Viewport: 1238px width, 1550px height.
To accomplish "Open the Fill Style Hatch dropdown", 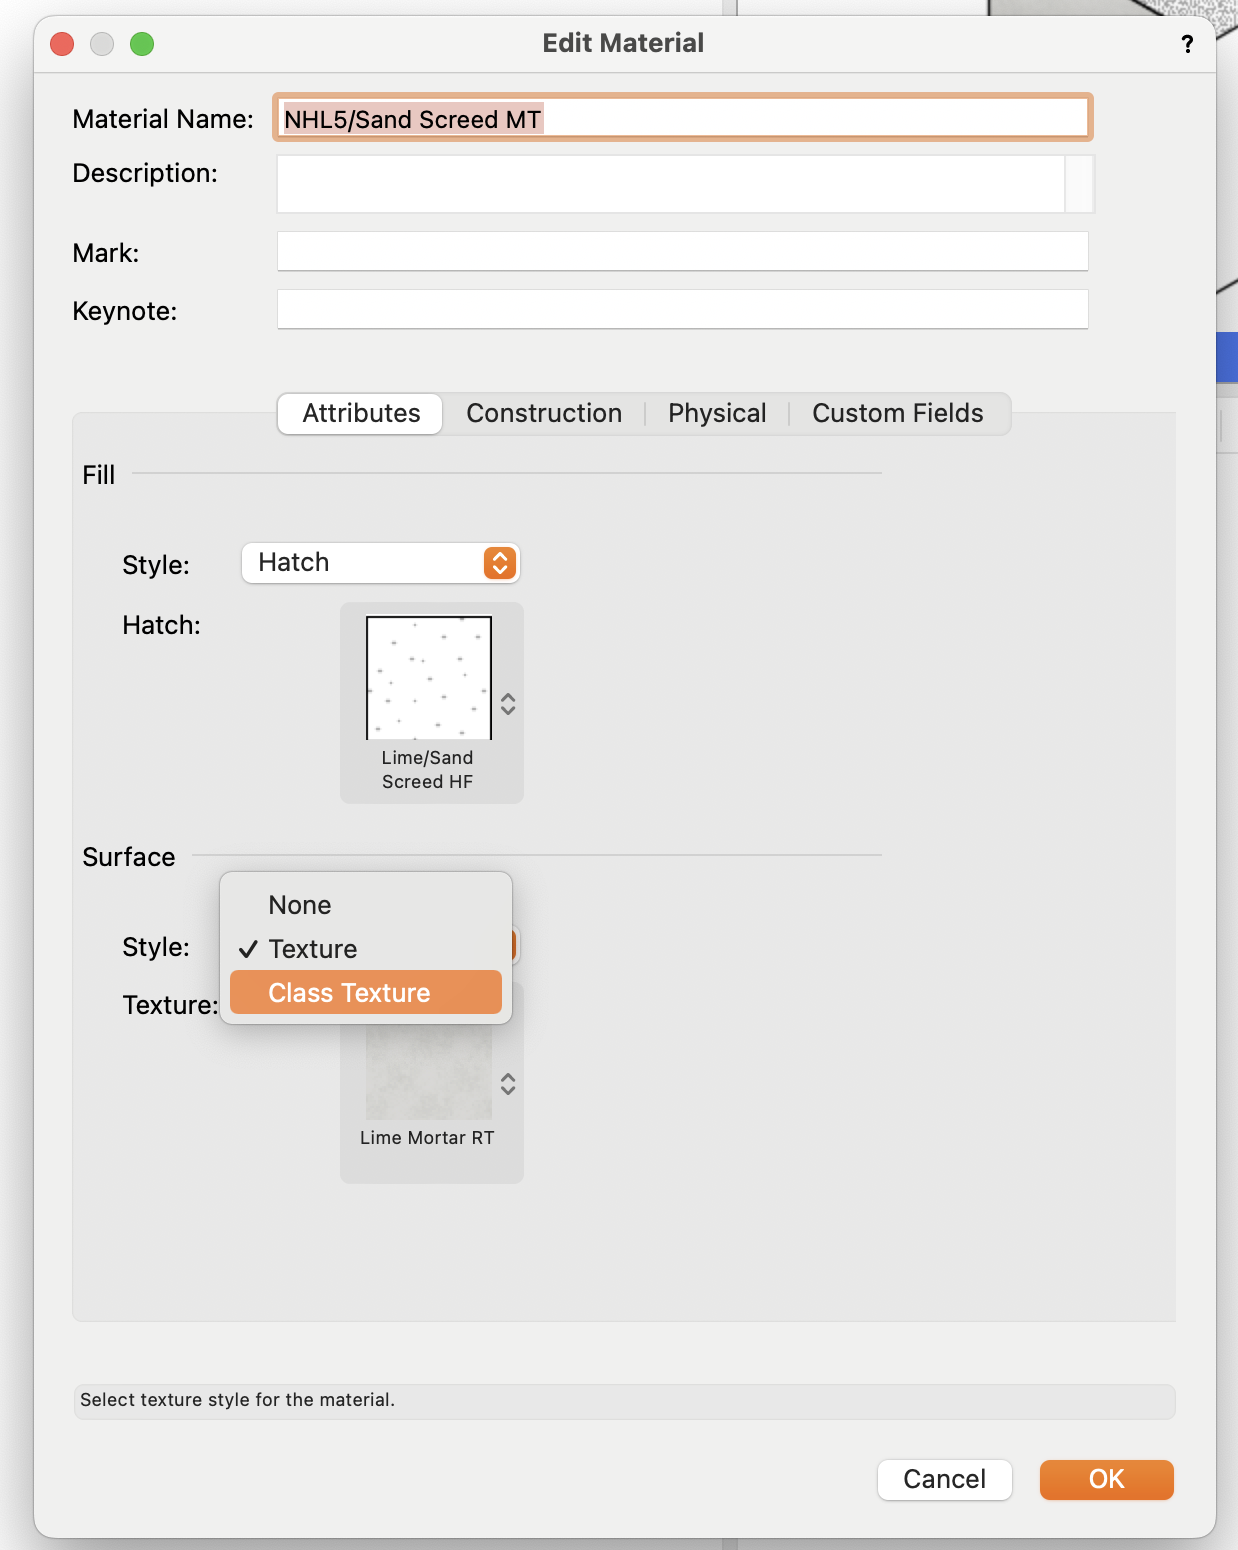I will 380,563.
